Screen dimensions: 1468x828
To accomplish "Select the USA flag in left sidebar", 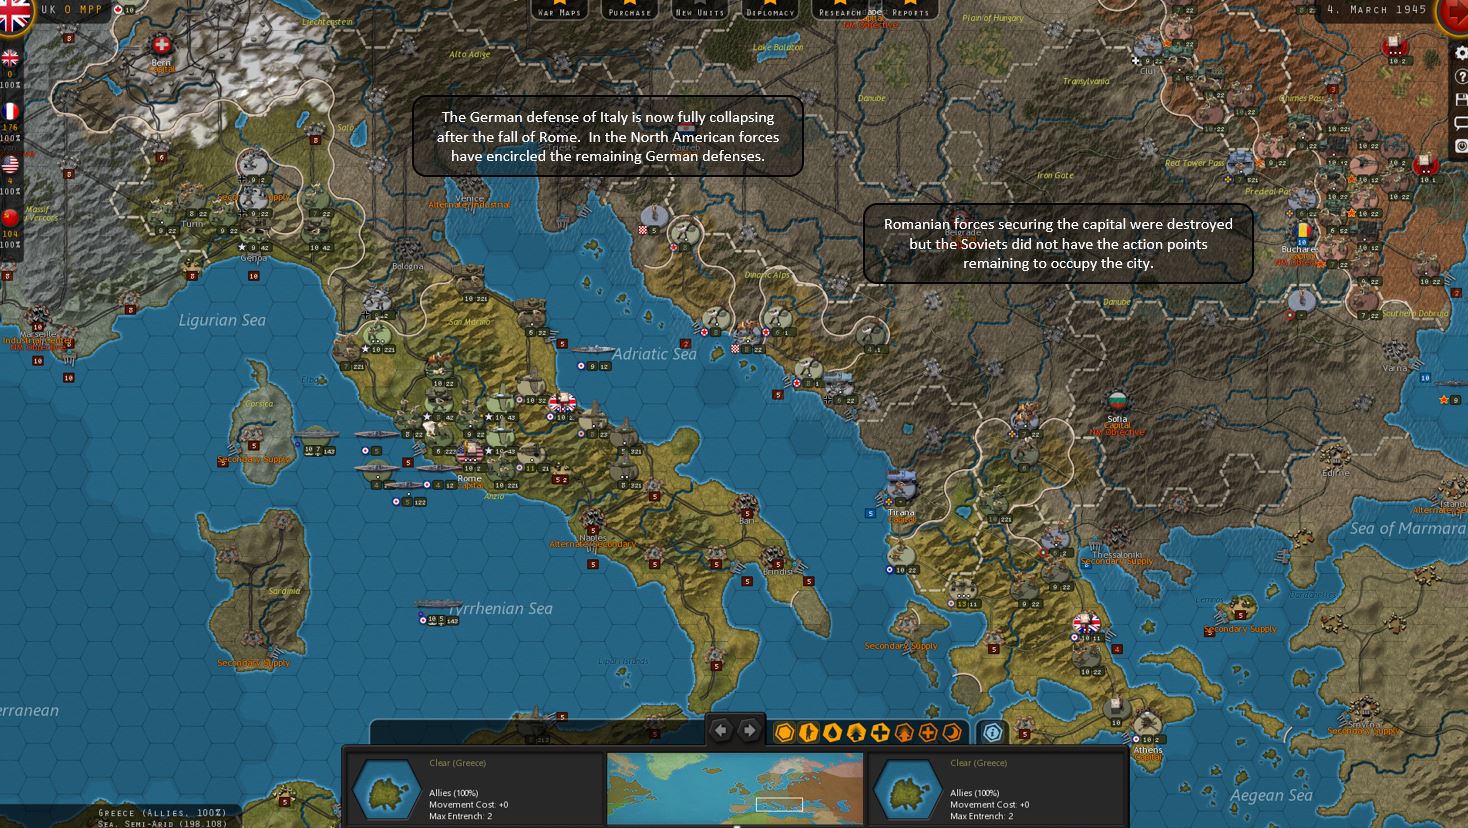I will click(10, 164).
